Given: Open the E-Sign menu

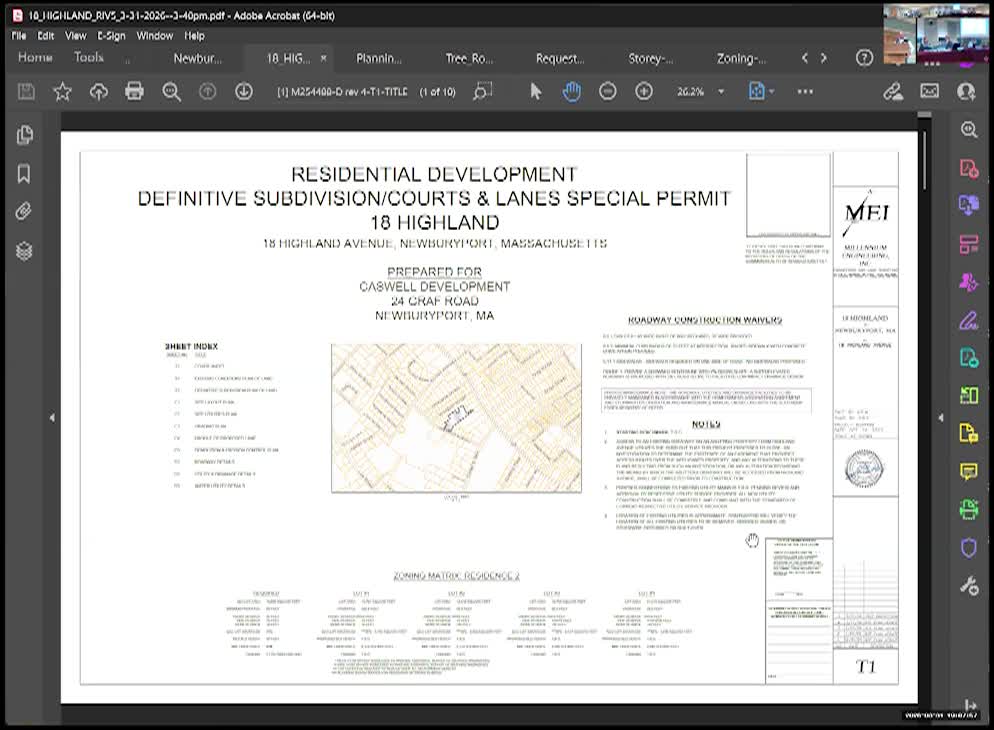Looking at the screenshot, I should (x=112, y=35).
